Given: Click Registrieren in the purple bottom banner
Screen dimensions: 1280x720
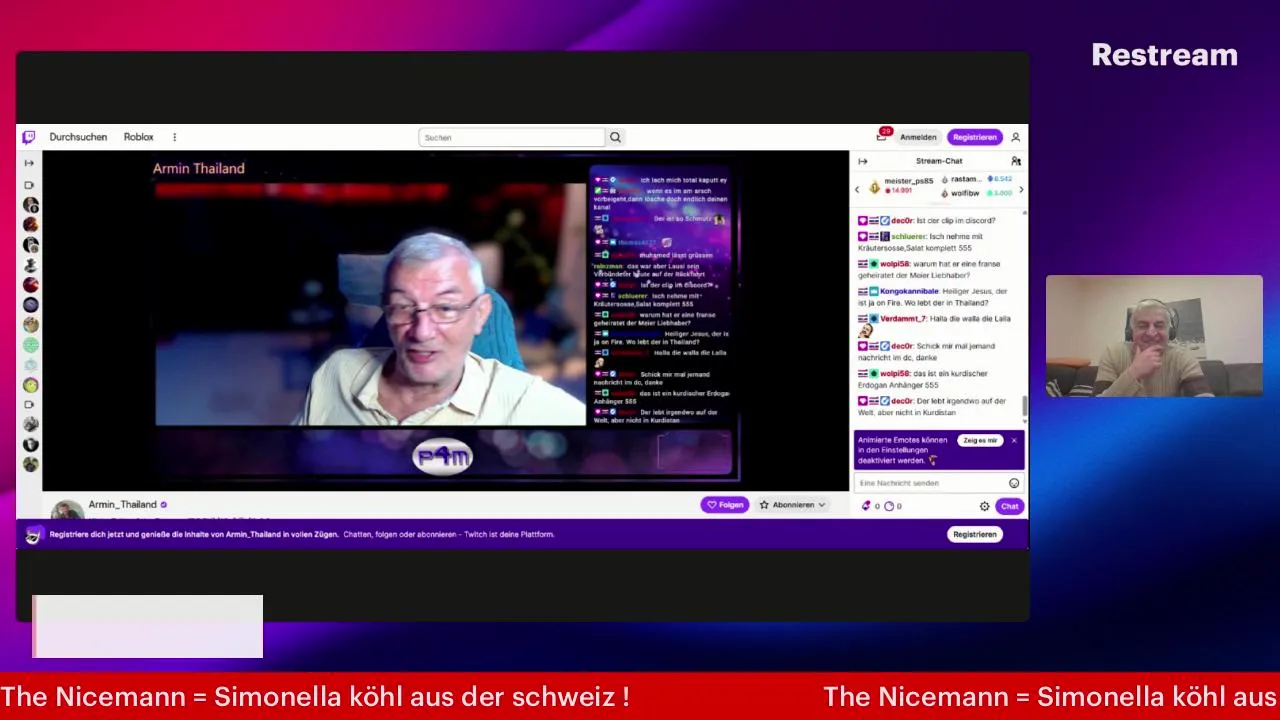Looking at the screenshot, I should (974, 534).
